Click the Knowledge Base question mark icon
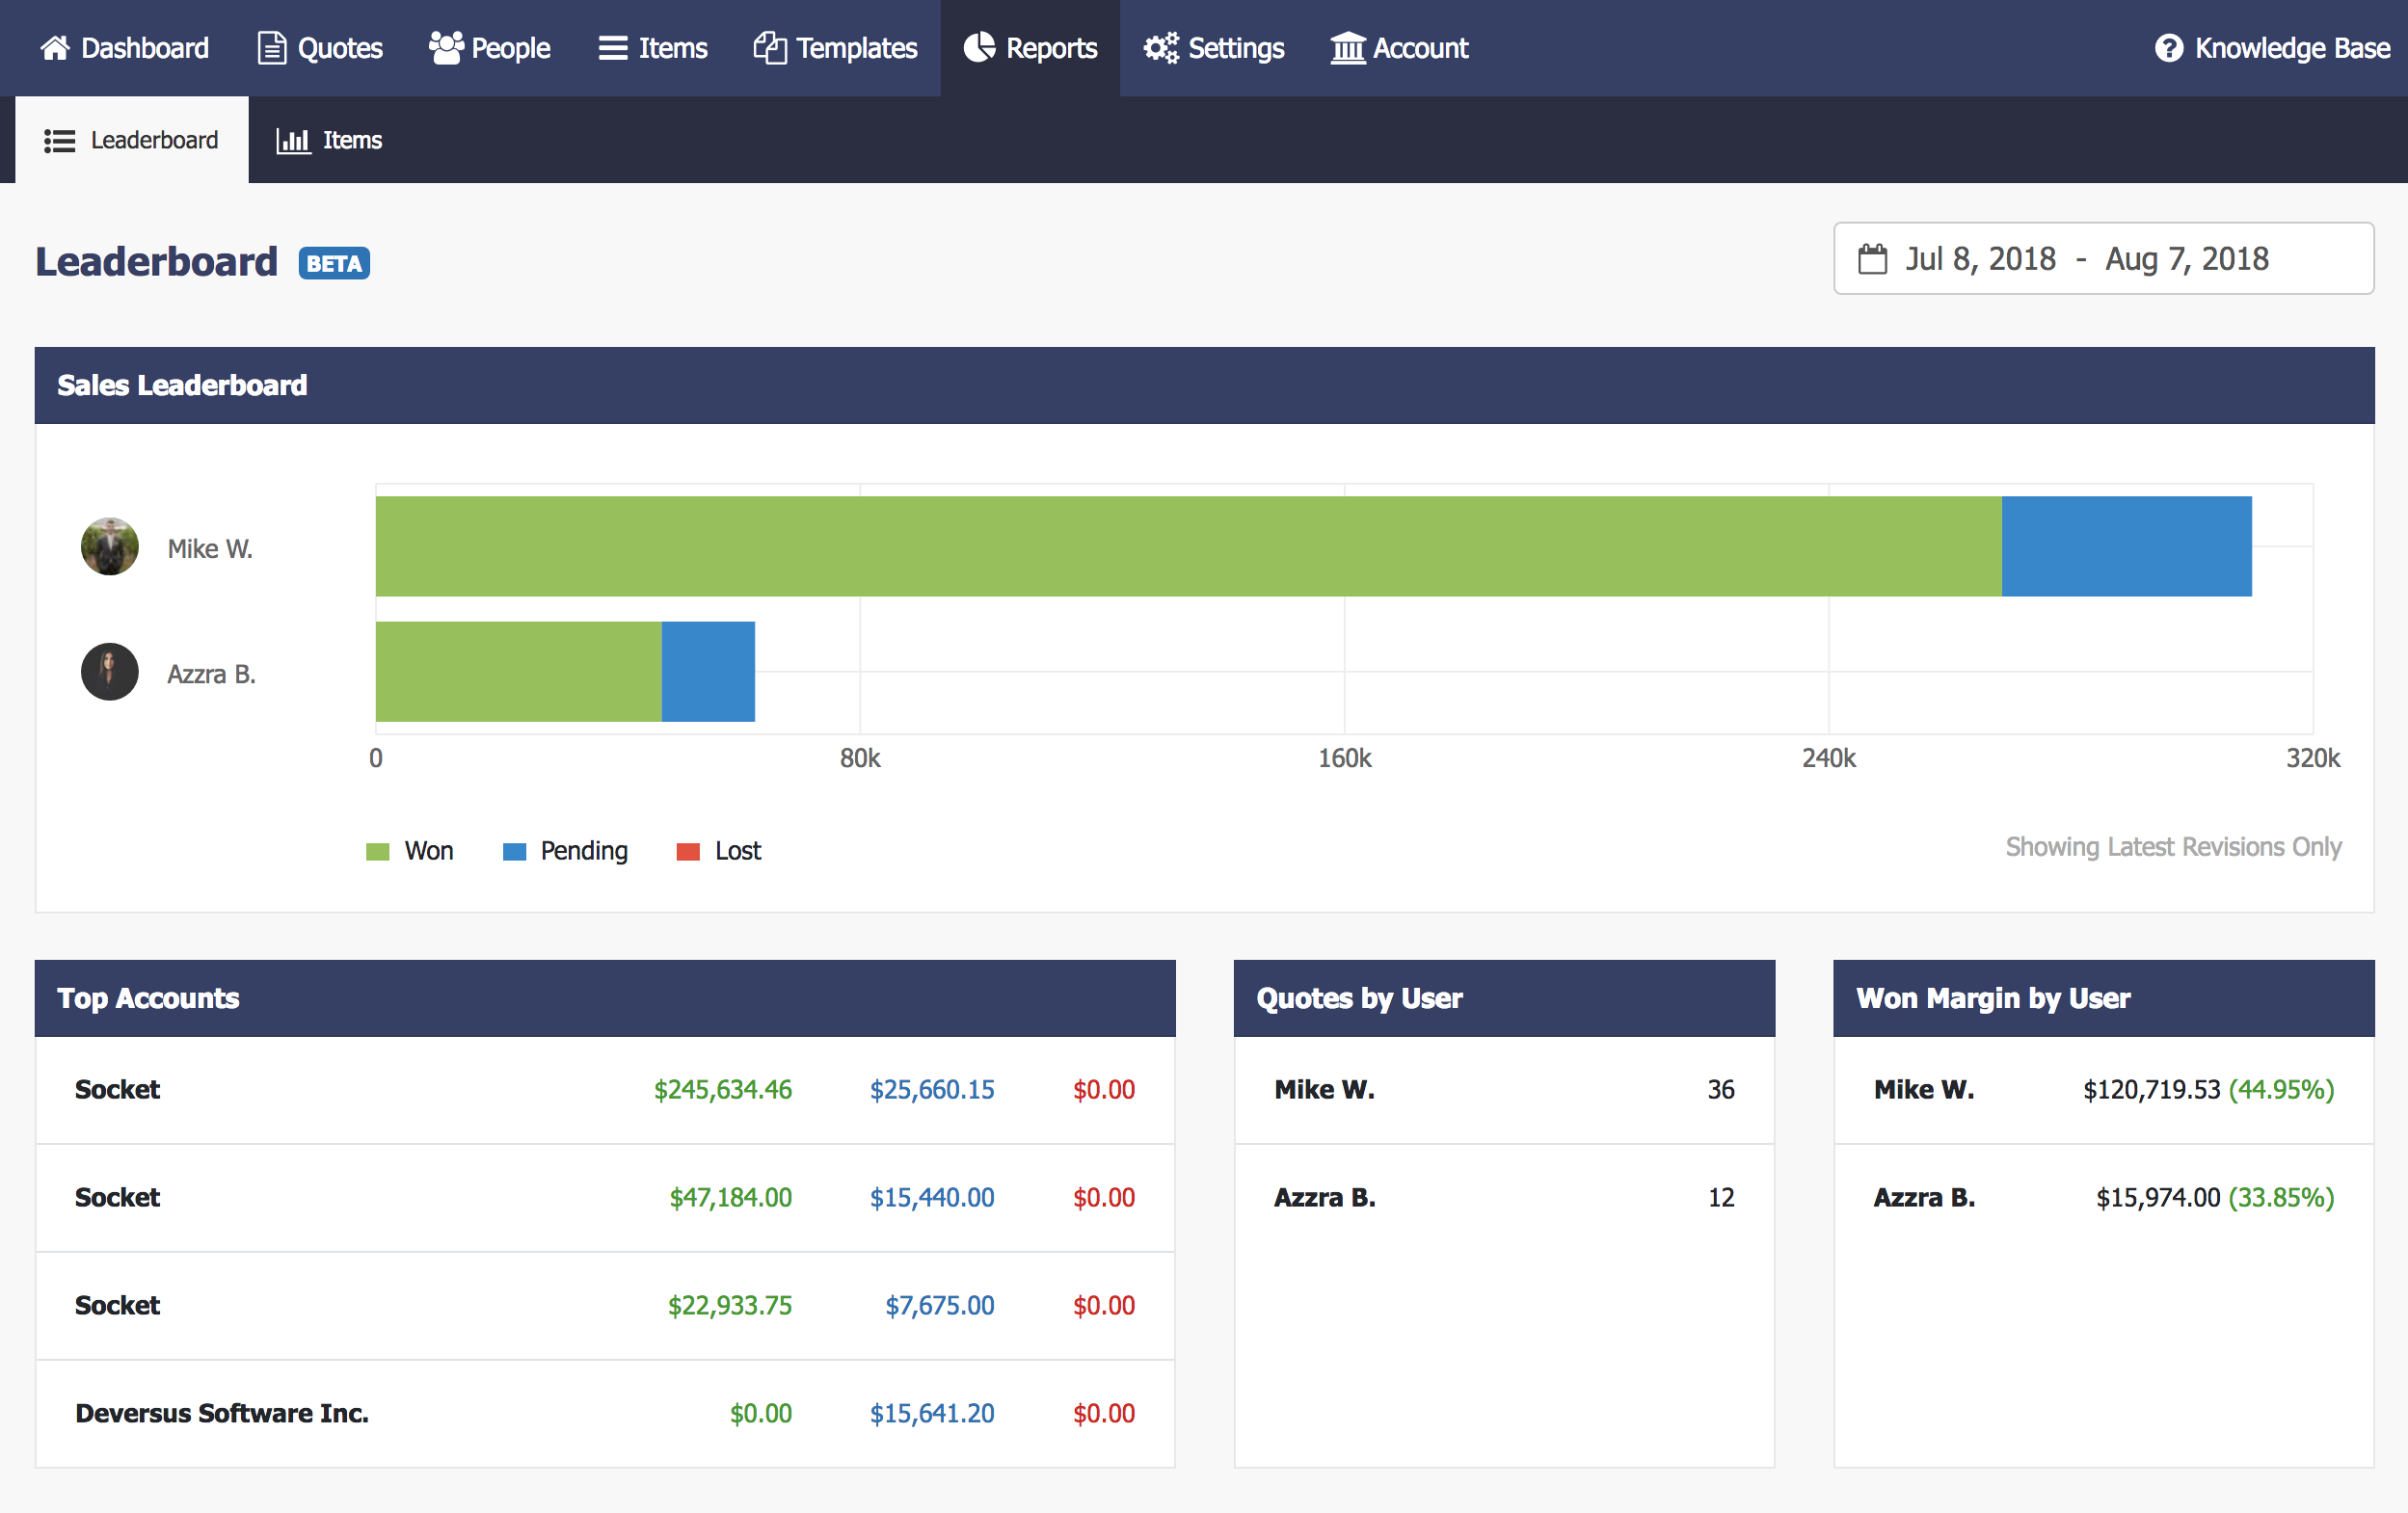Screen dimensions: 2408x1513 [x=2168, y=48]
